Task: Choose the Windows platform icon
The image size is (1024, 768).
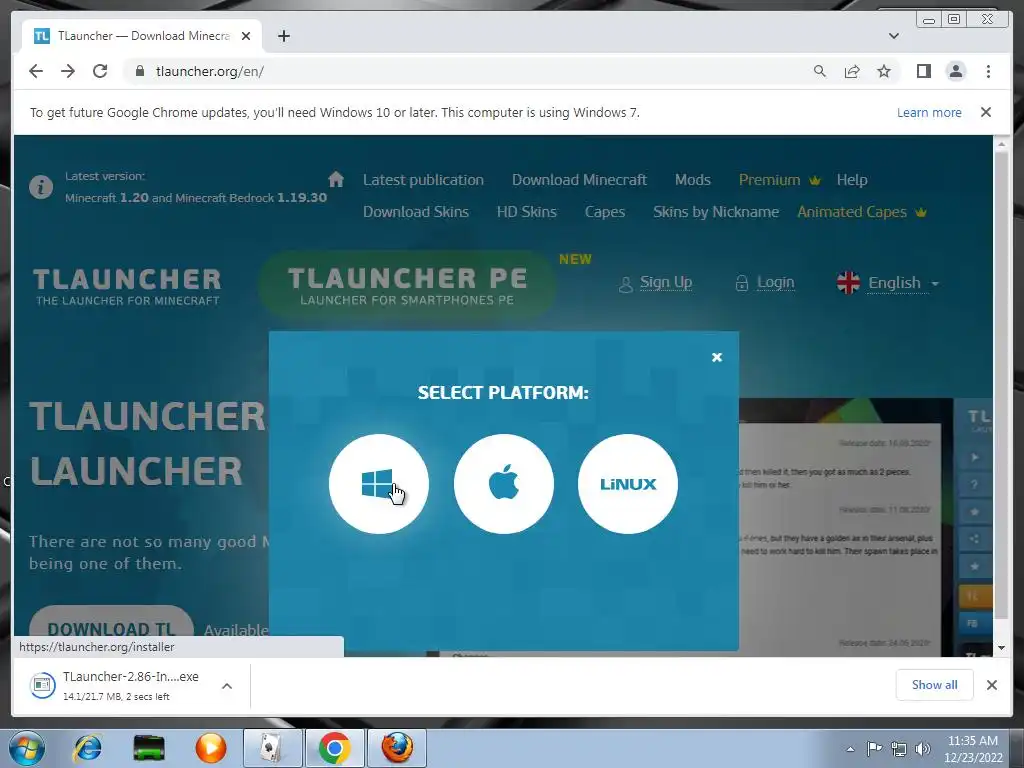Action: 379,484
